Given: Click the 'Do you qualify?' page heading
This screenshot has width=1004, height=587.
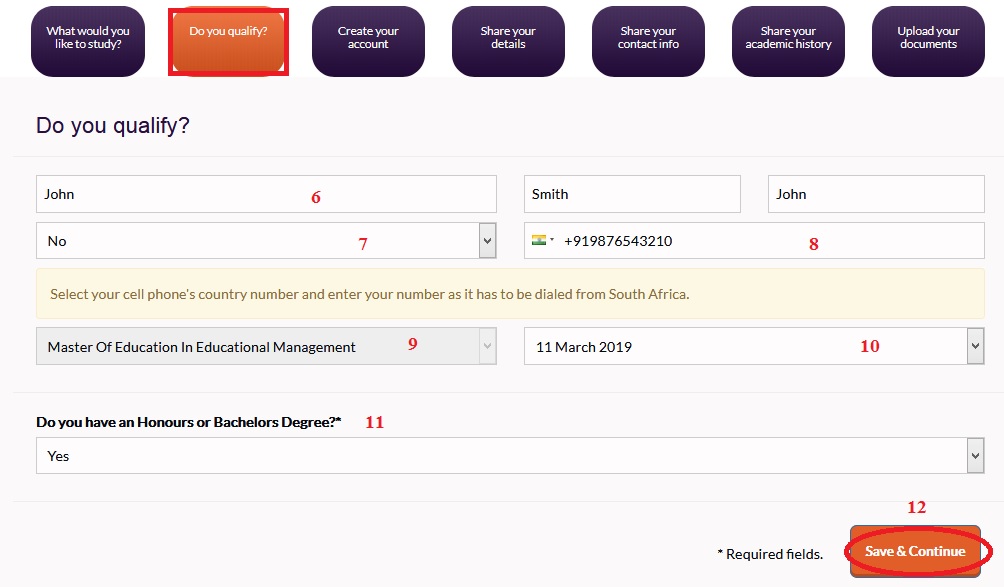Looking at the screenshot, I should tap(113, 126).
